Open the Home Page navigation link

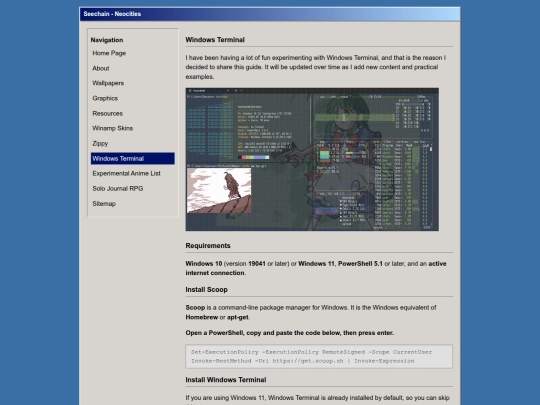click(x=109, y=53)
